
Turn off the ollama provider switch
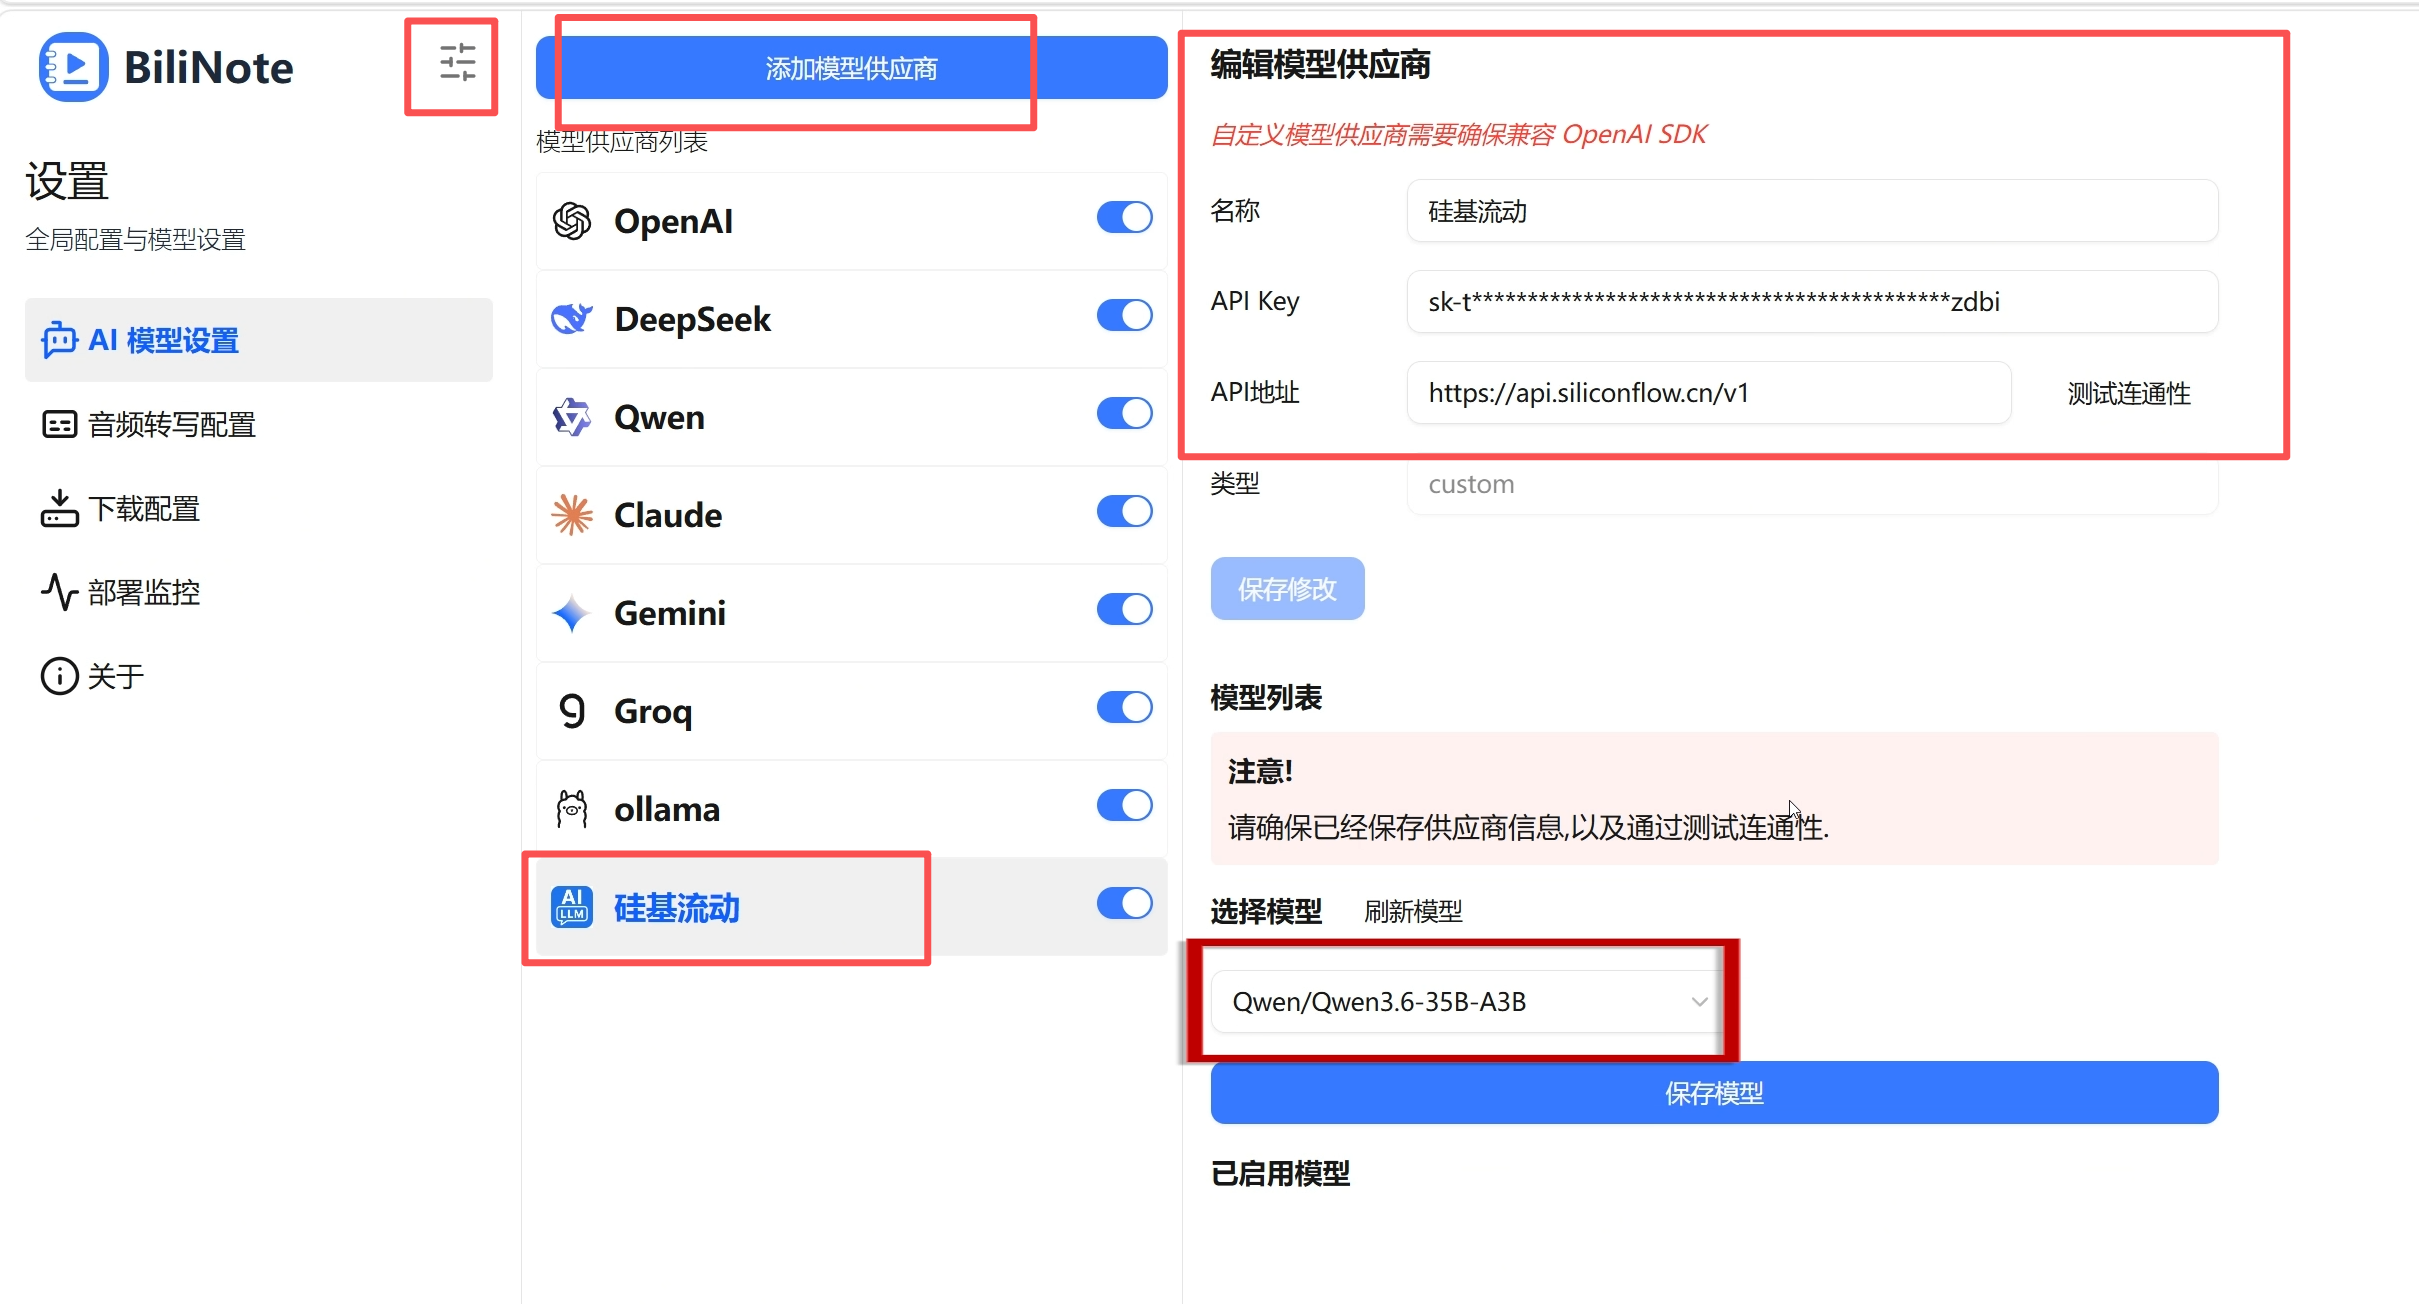click(1124, 805)
